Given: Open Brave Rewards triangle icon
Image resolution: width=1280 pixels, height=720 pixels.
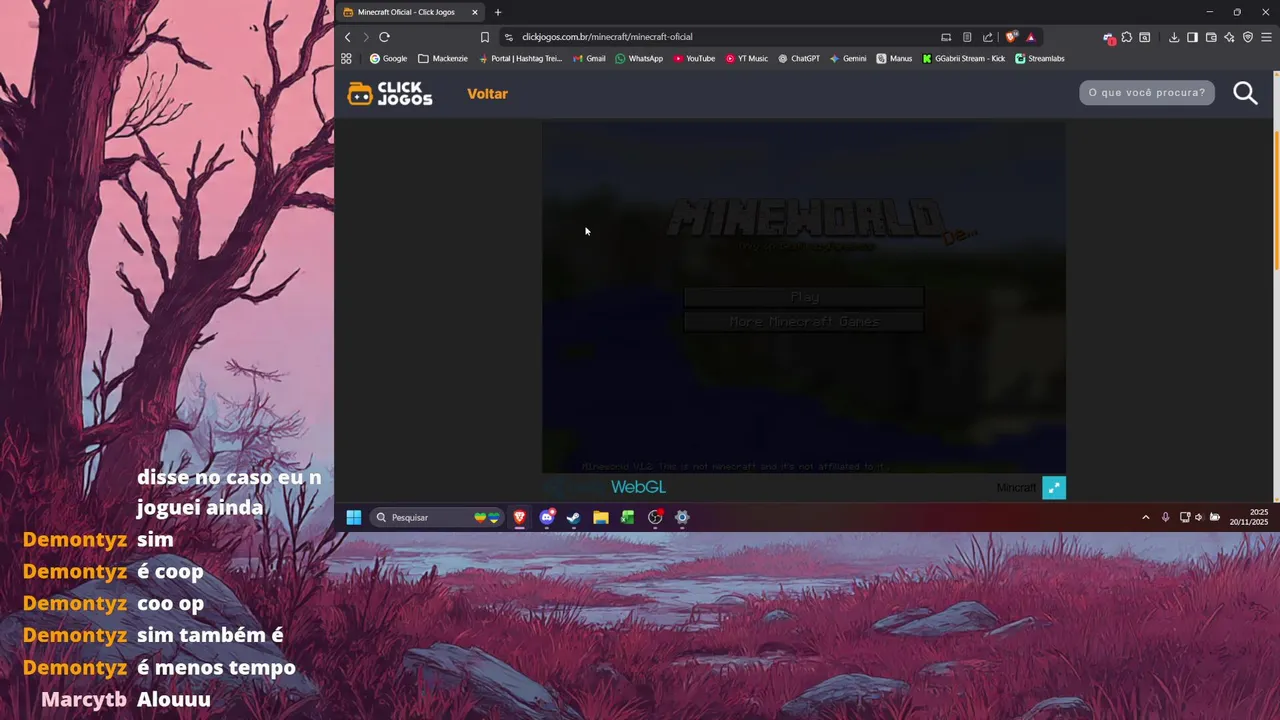Looking at the screenshot, I should point(1031,37).
